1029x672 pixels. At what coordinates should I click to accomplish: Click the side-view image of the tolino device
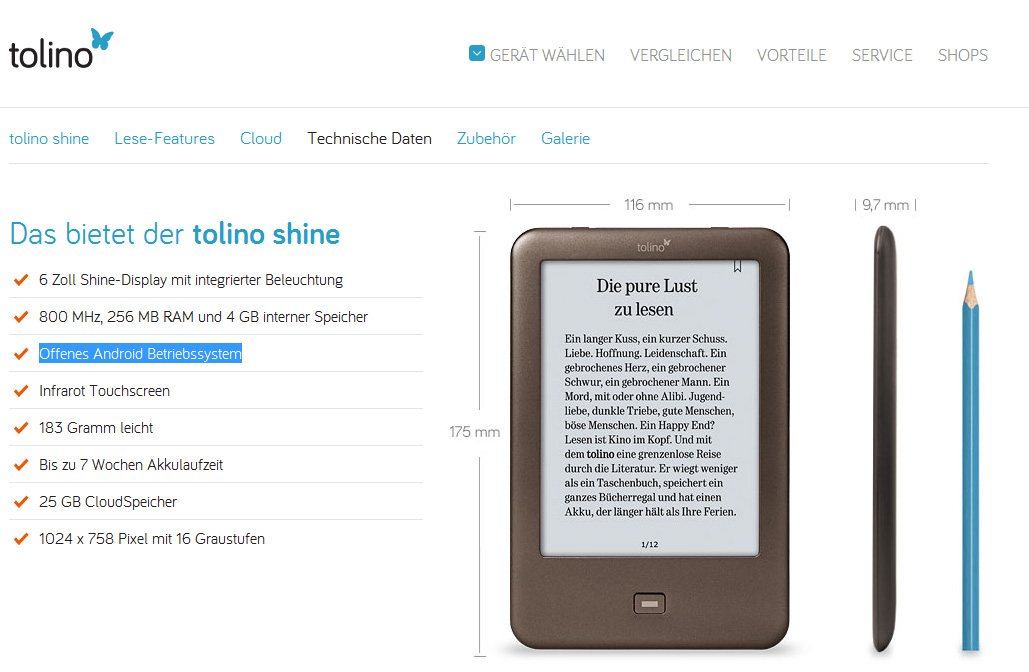coord(884,438)
